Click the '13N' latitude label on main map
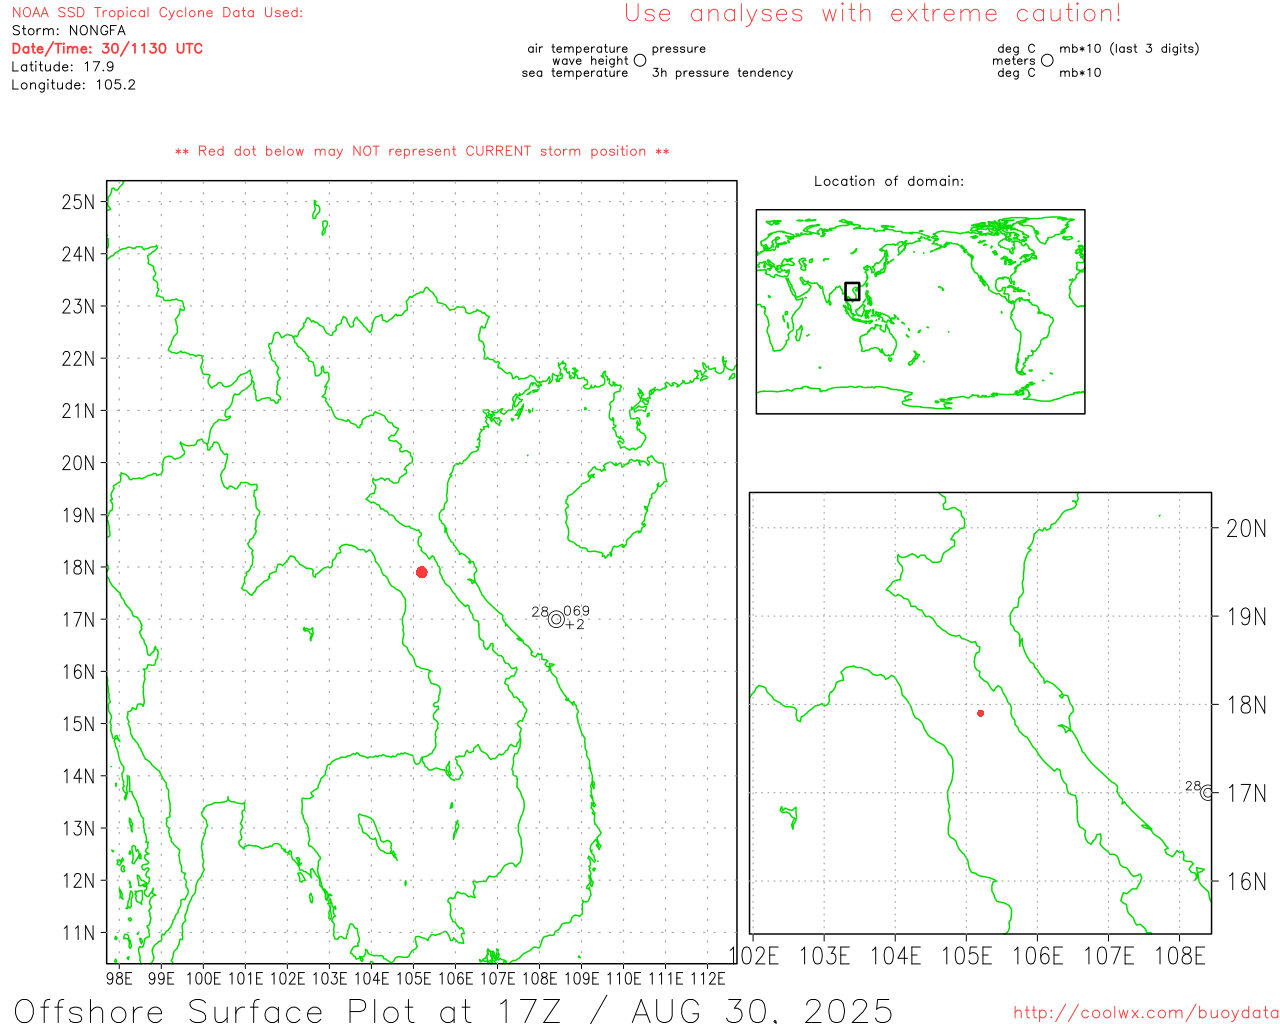 point(78,828)
